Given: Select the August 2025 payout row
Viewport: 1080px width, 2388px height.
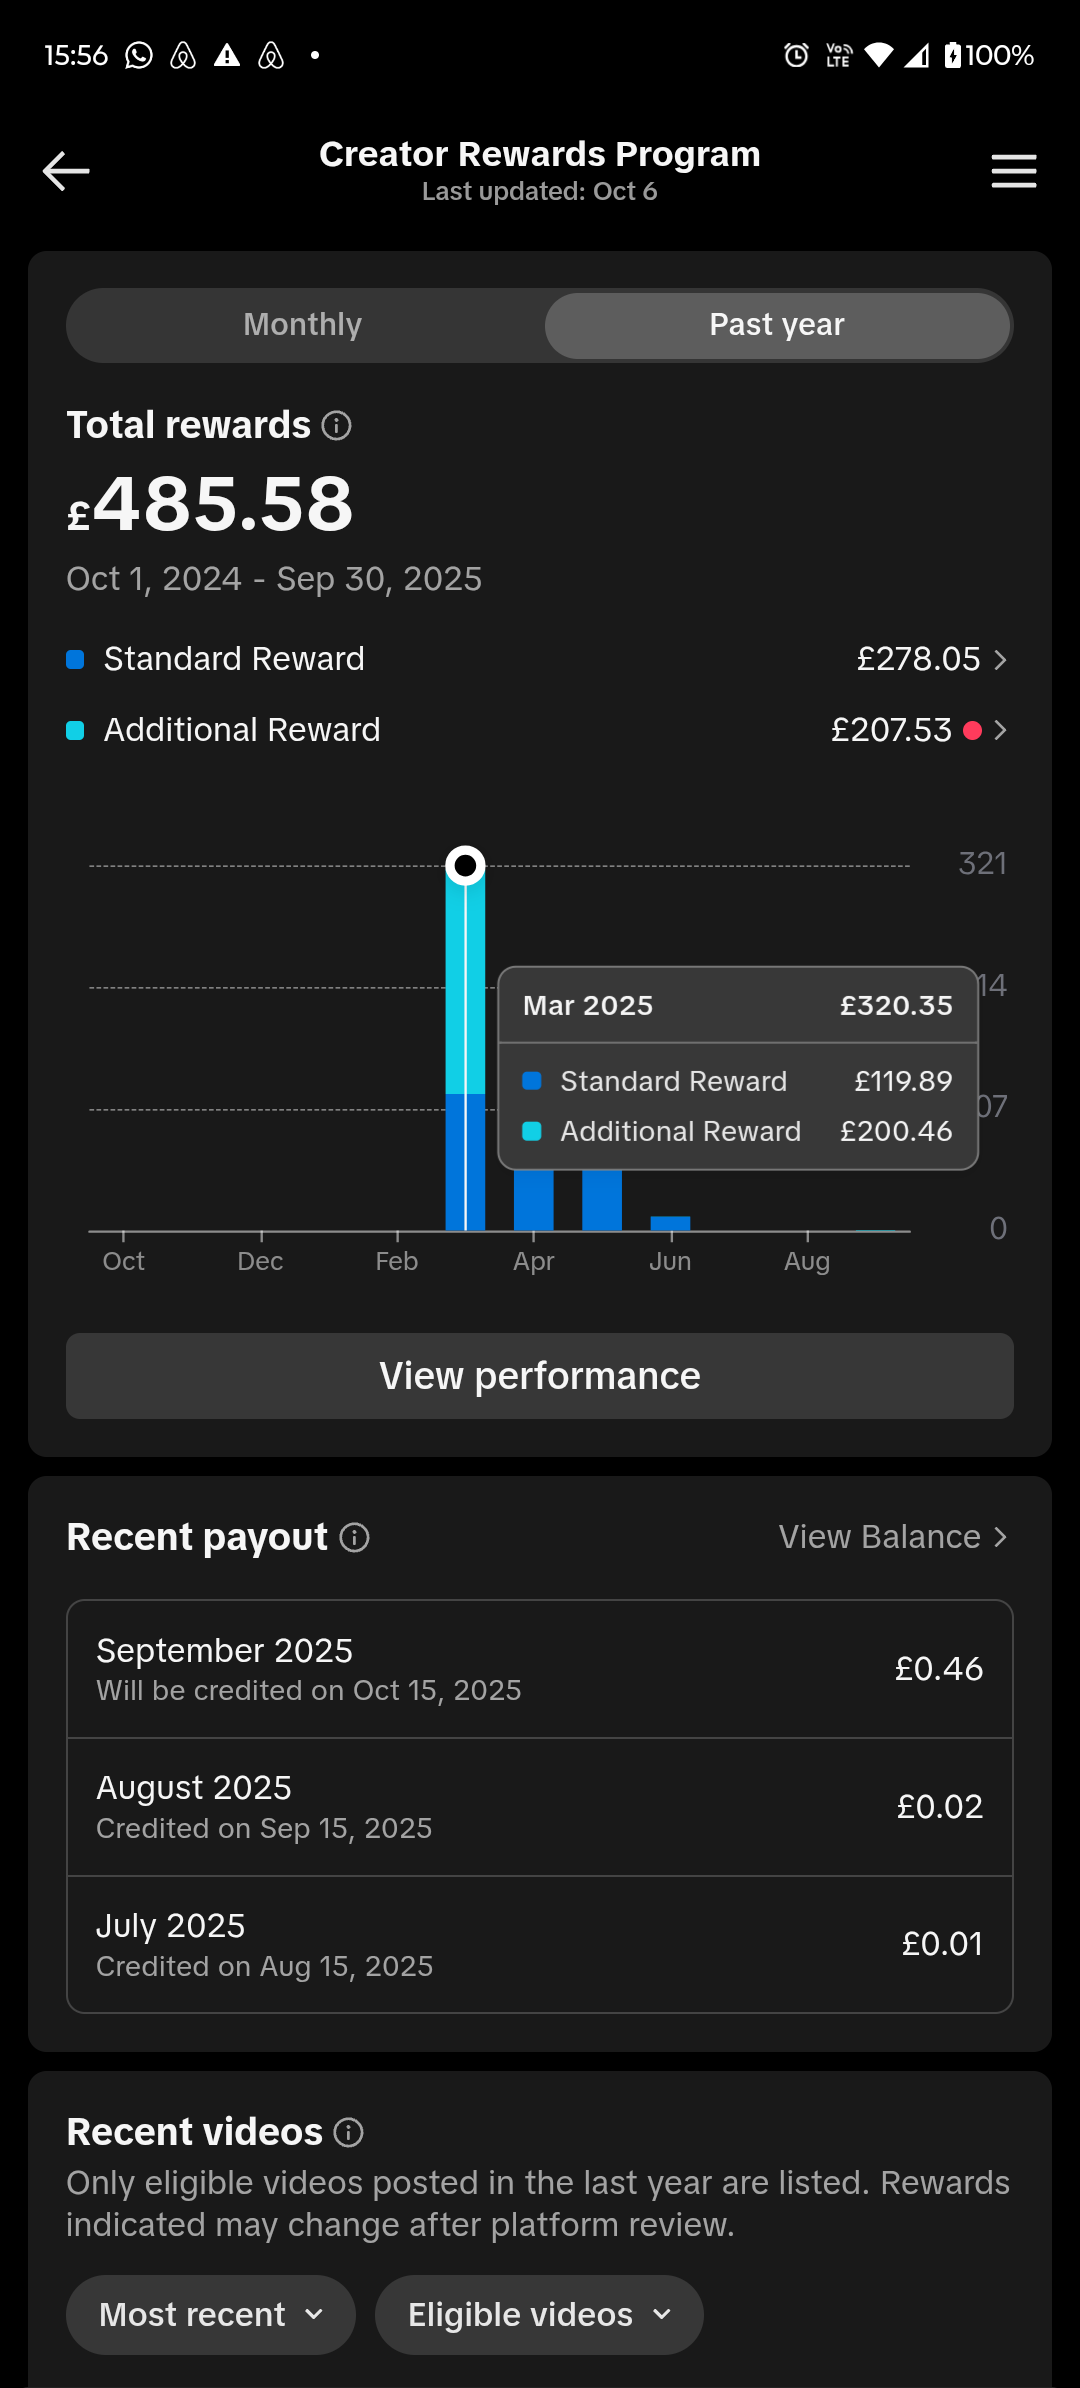Looking at the screenshot, I should tap(540, 1807).
